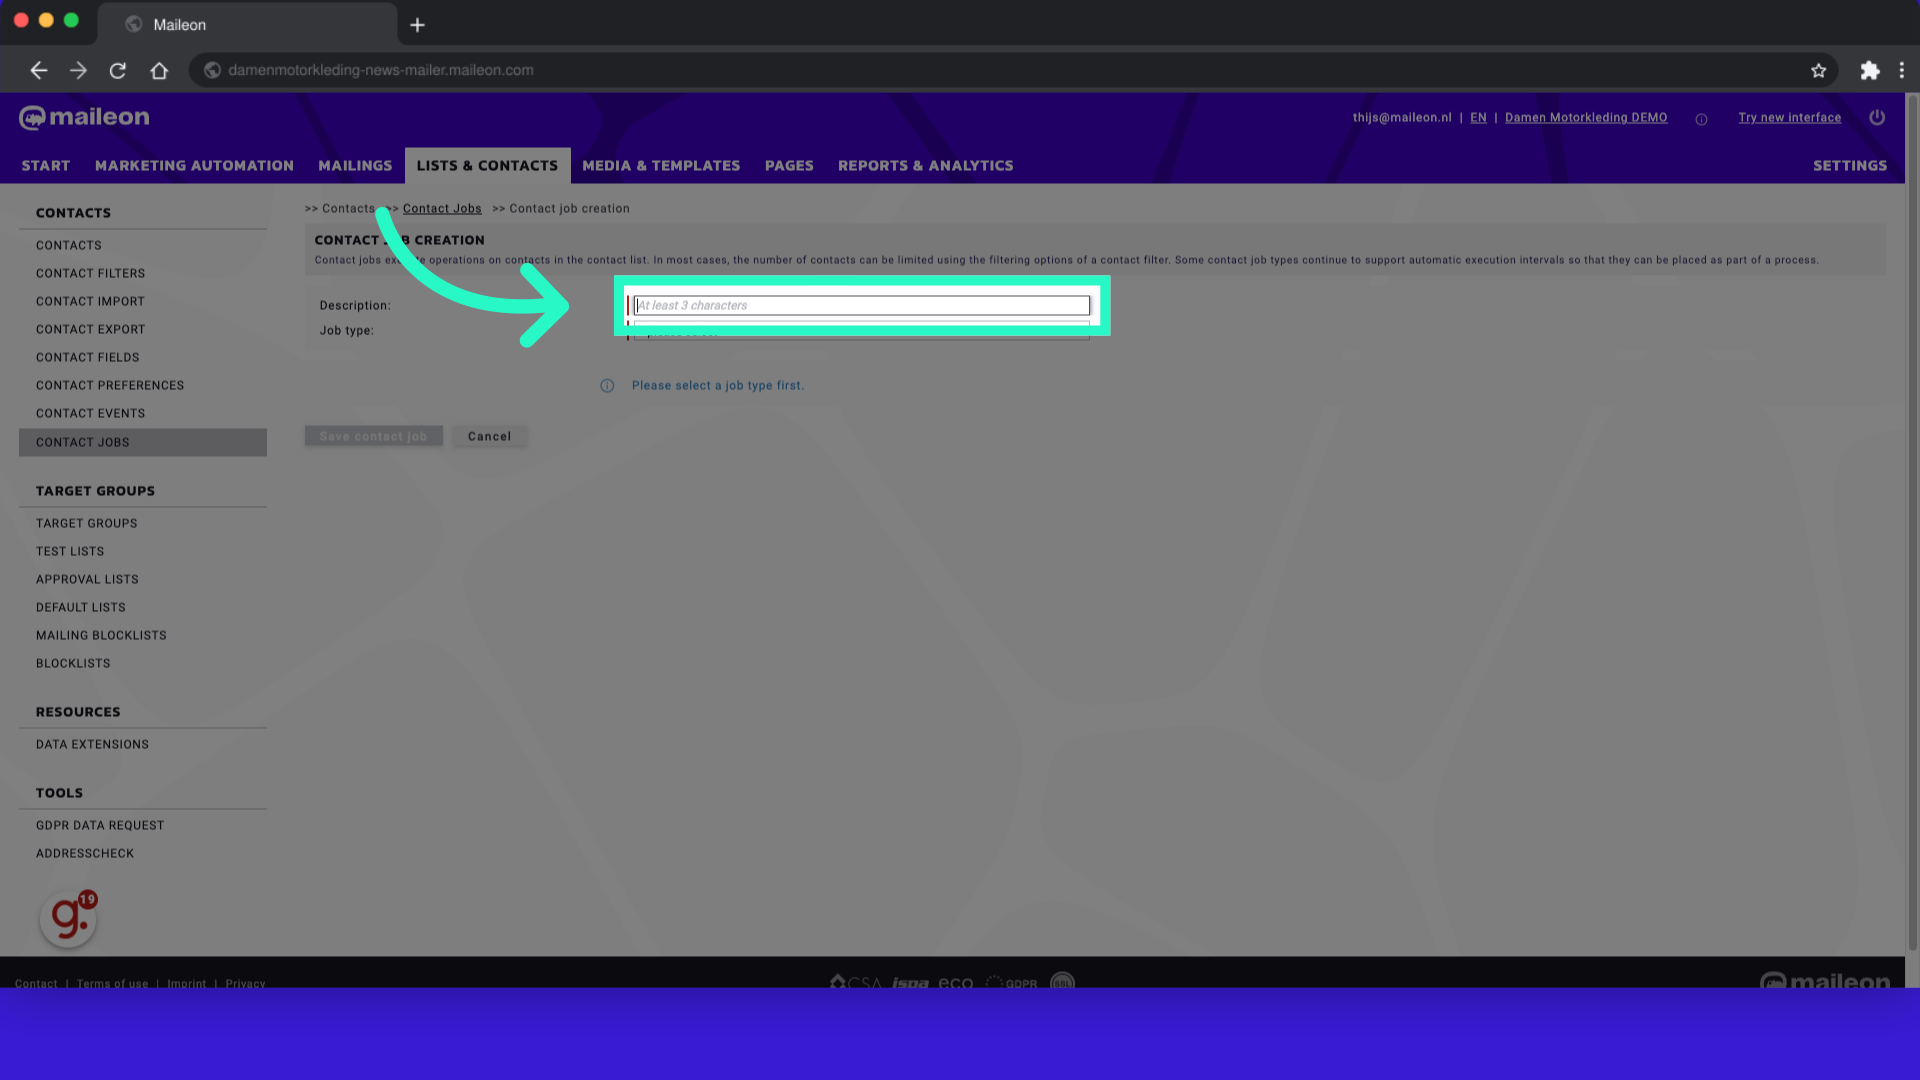Click the browser extensions icon
Screen dimensions: 1920x1080
point(1870,70)
